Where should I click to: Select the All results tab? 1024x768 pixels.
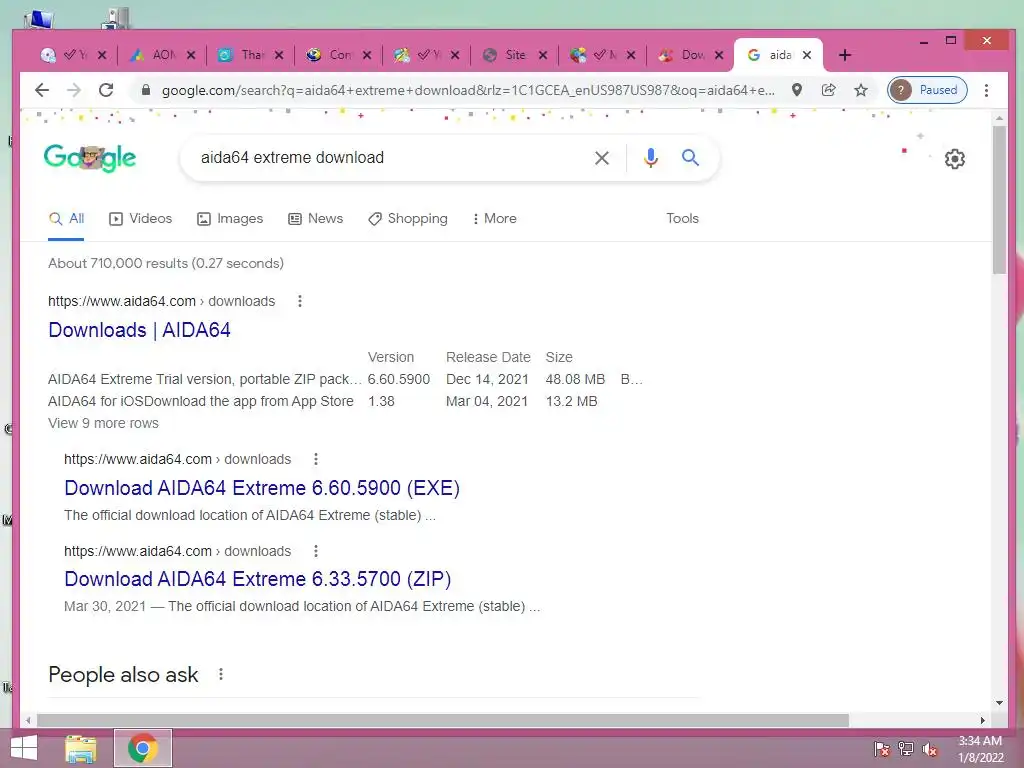(66, 219)
